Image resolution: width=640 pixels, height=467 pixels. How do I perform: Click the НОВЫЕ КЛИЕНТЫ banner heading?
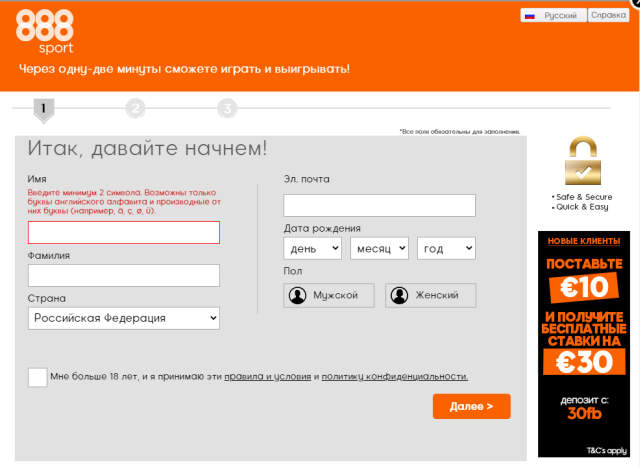click(x=584, y=241)
